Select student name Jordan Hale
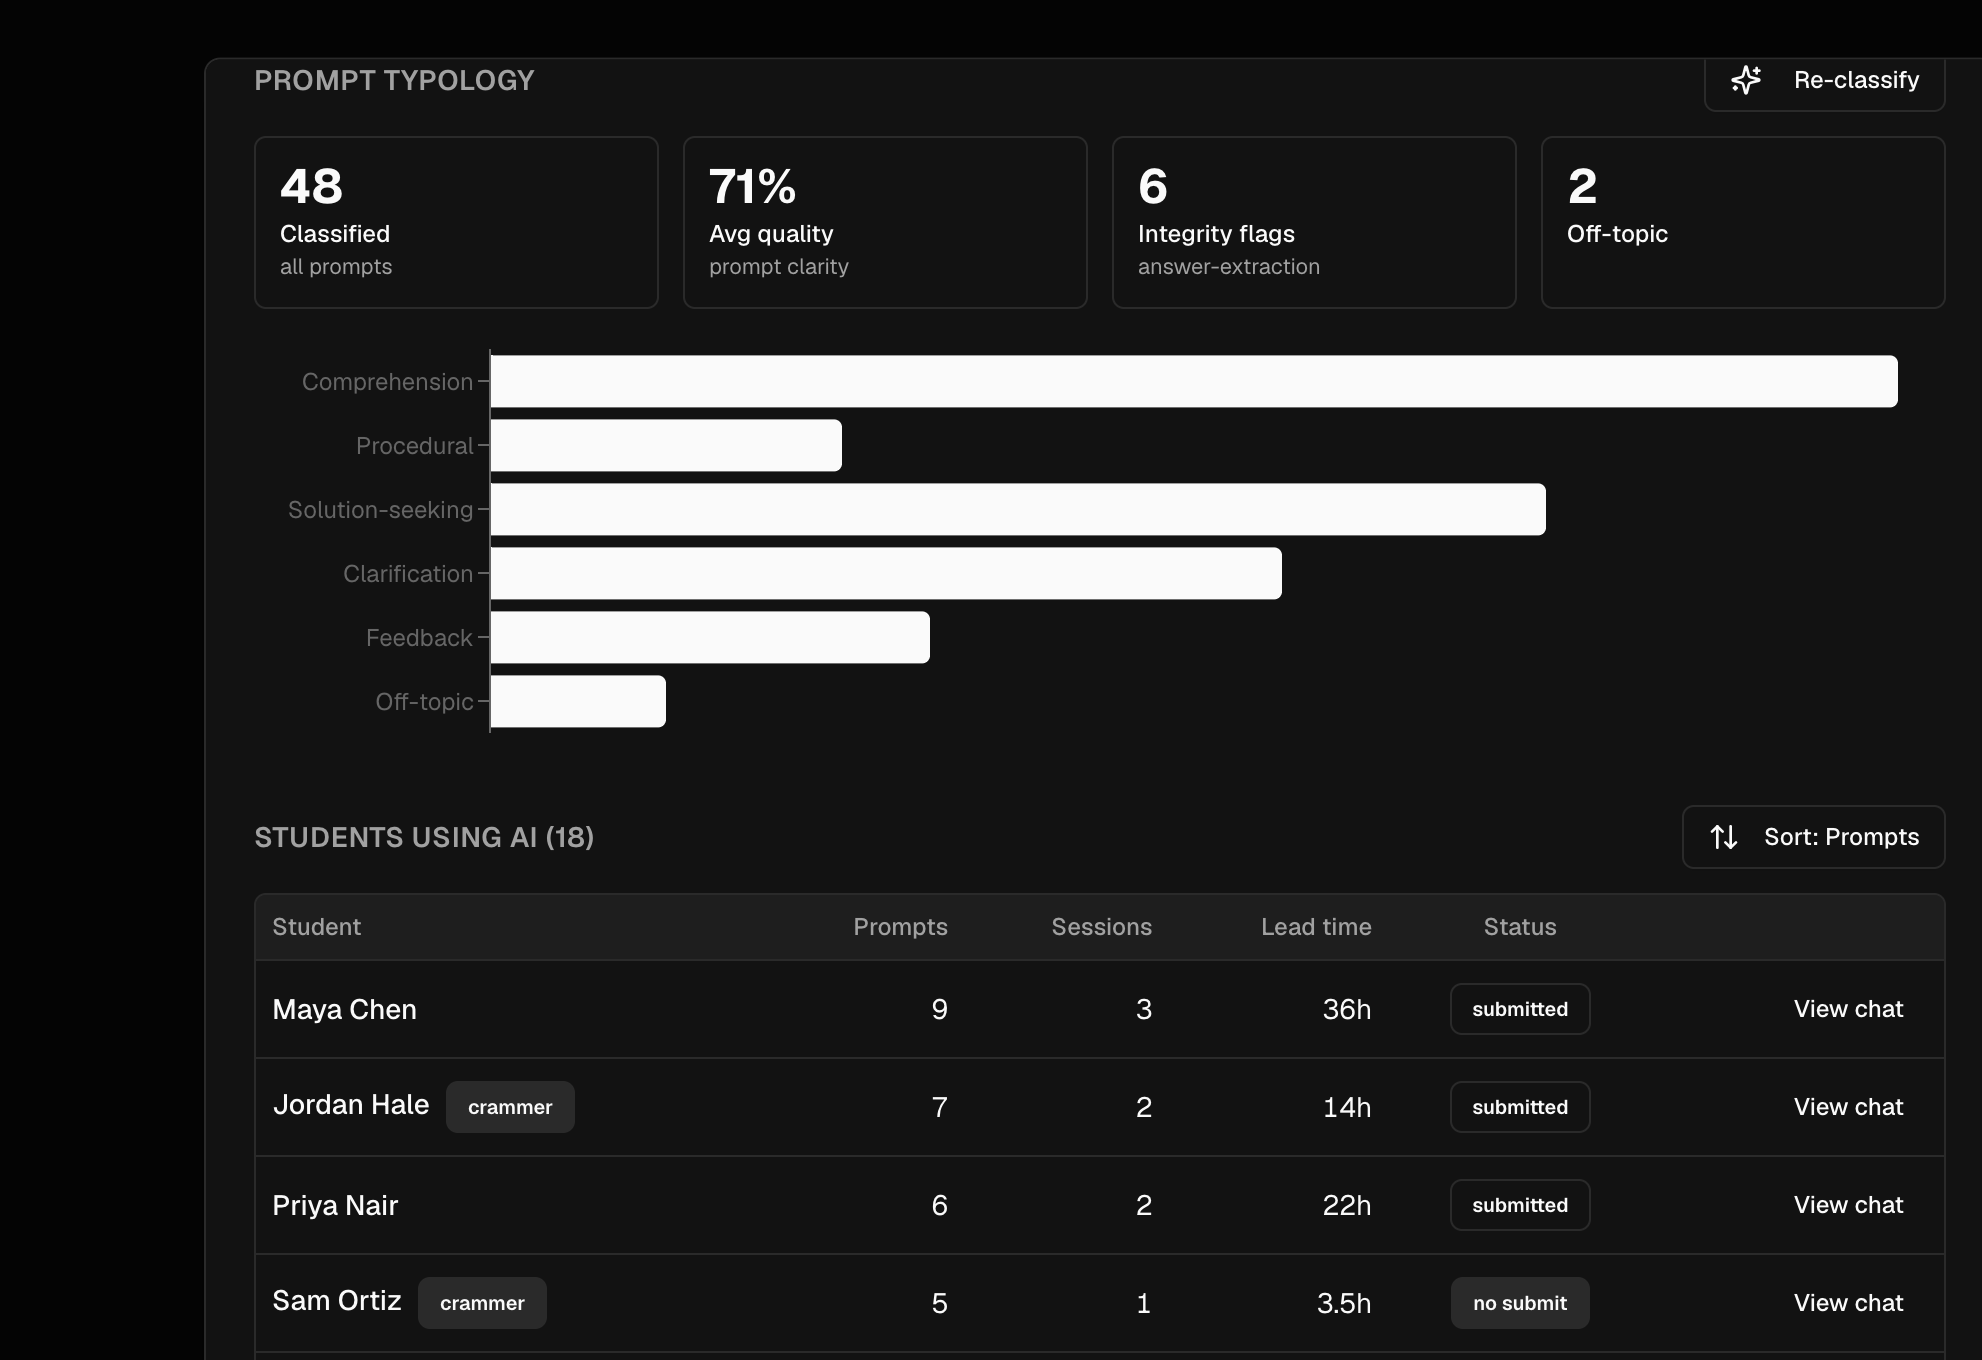Viewport: 1982px width, 1360px height. tap(351, 1105)
